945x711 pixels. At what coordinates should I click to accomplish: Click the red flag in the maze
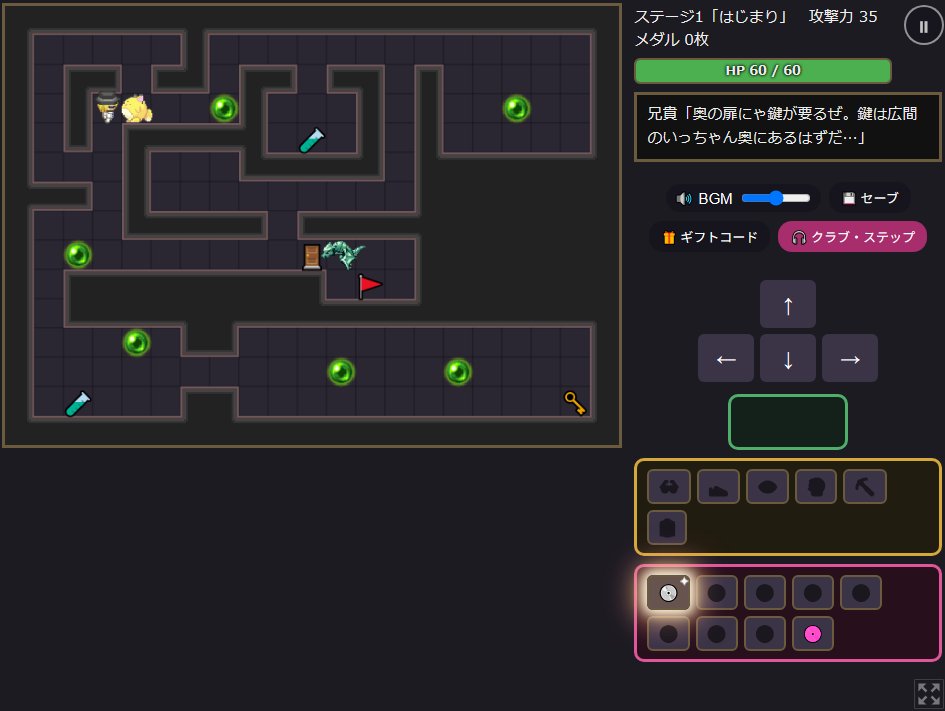pyautogui.click(x=369, y=286)
